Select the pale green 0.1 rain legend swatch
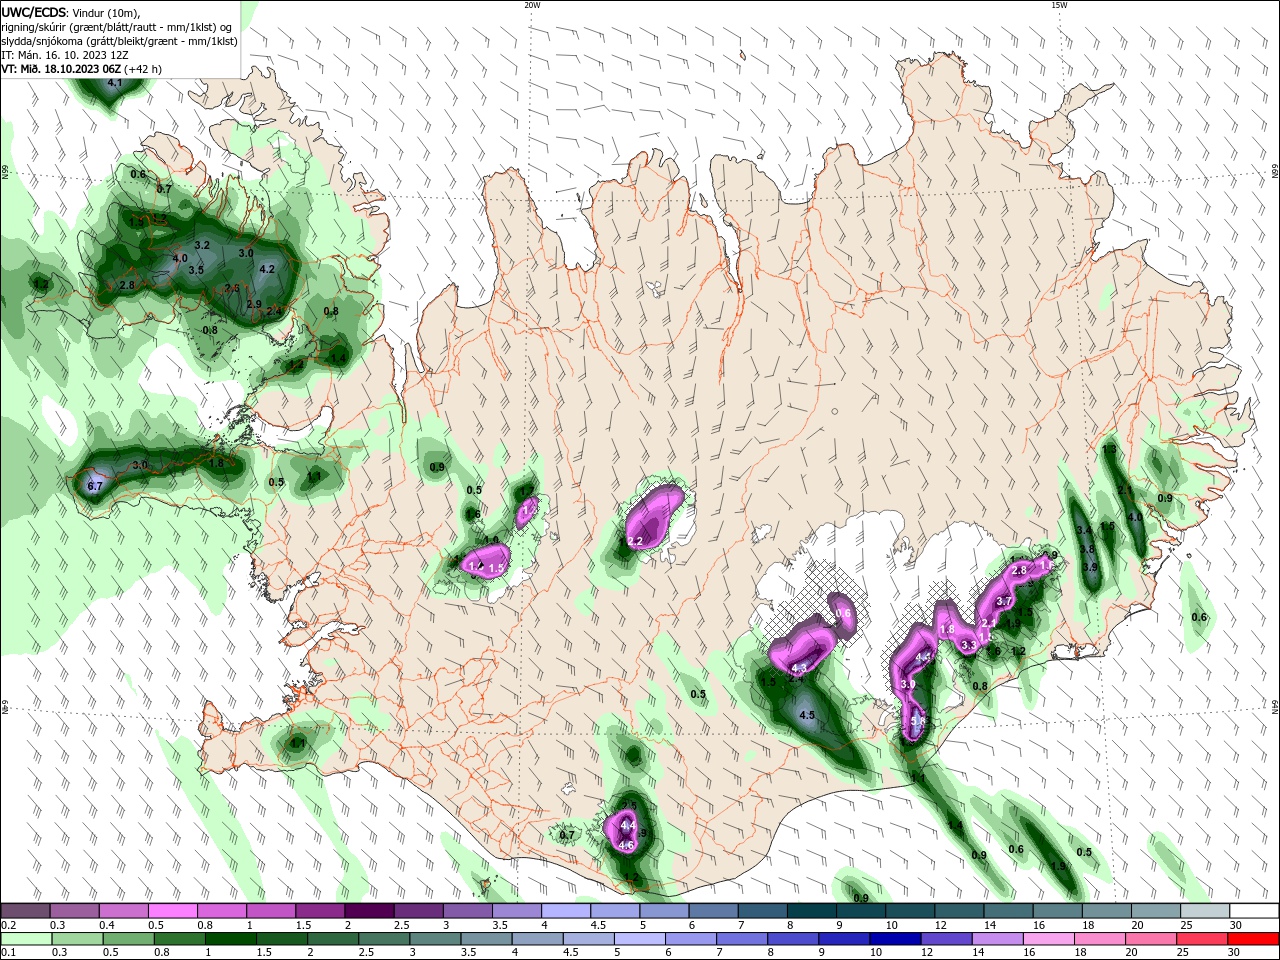Image resolution: width=1280 pixels, height=960 pixels. point(26,939)
